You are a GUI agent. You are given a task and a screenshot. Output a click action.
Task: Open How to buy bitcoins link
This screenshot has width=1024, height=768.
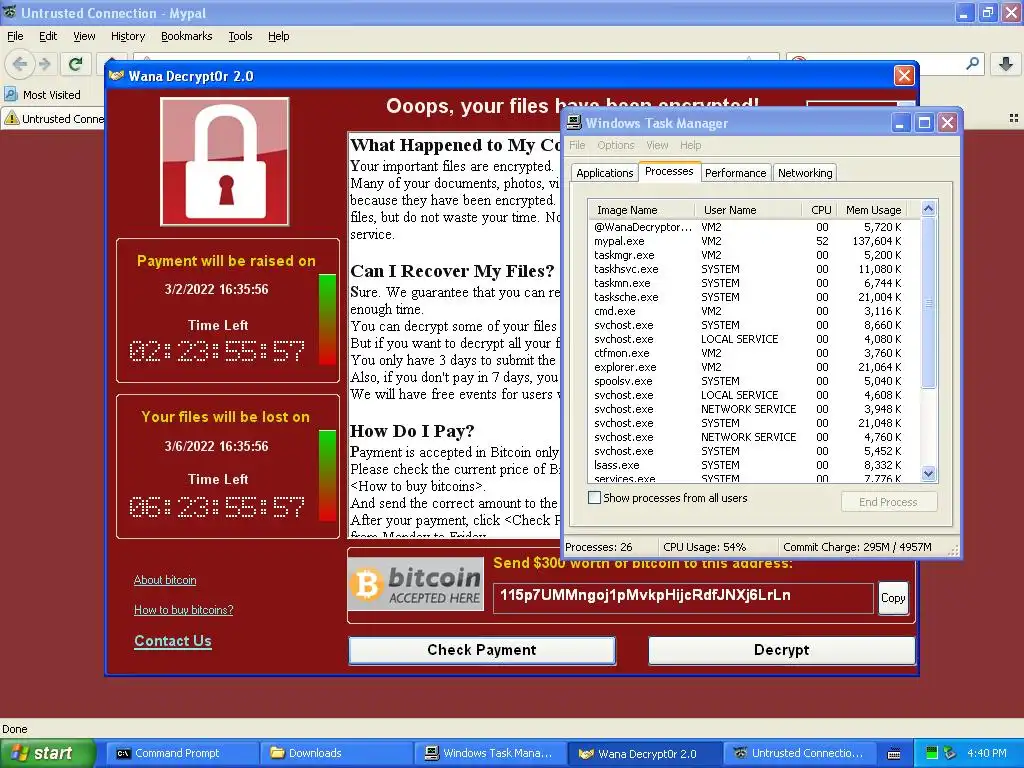pyautogui.click(x=184, y=610)
